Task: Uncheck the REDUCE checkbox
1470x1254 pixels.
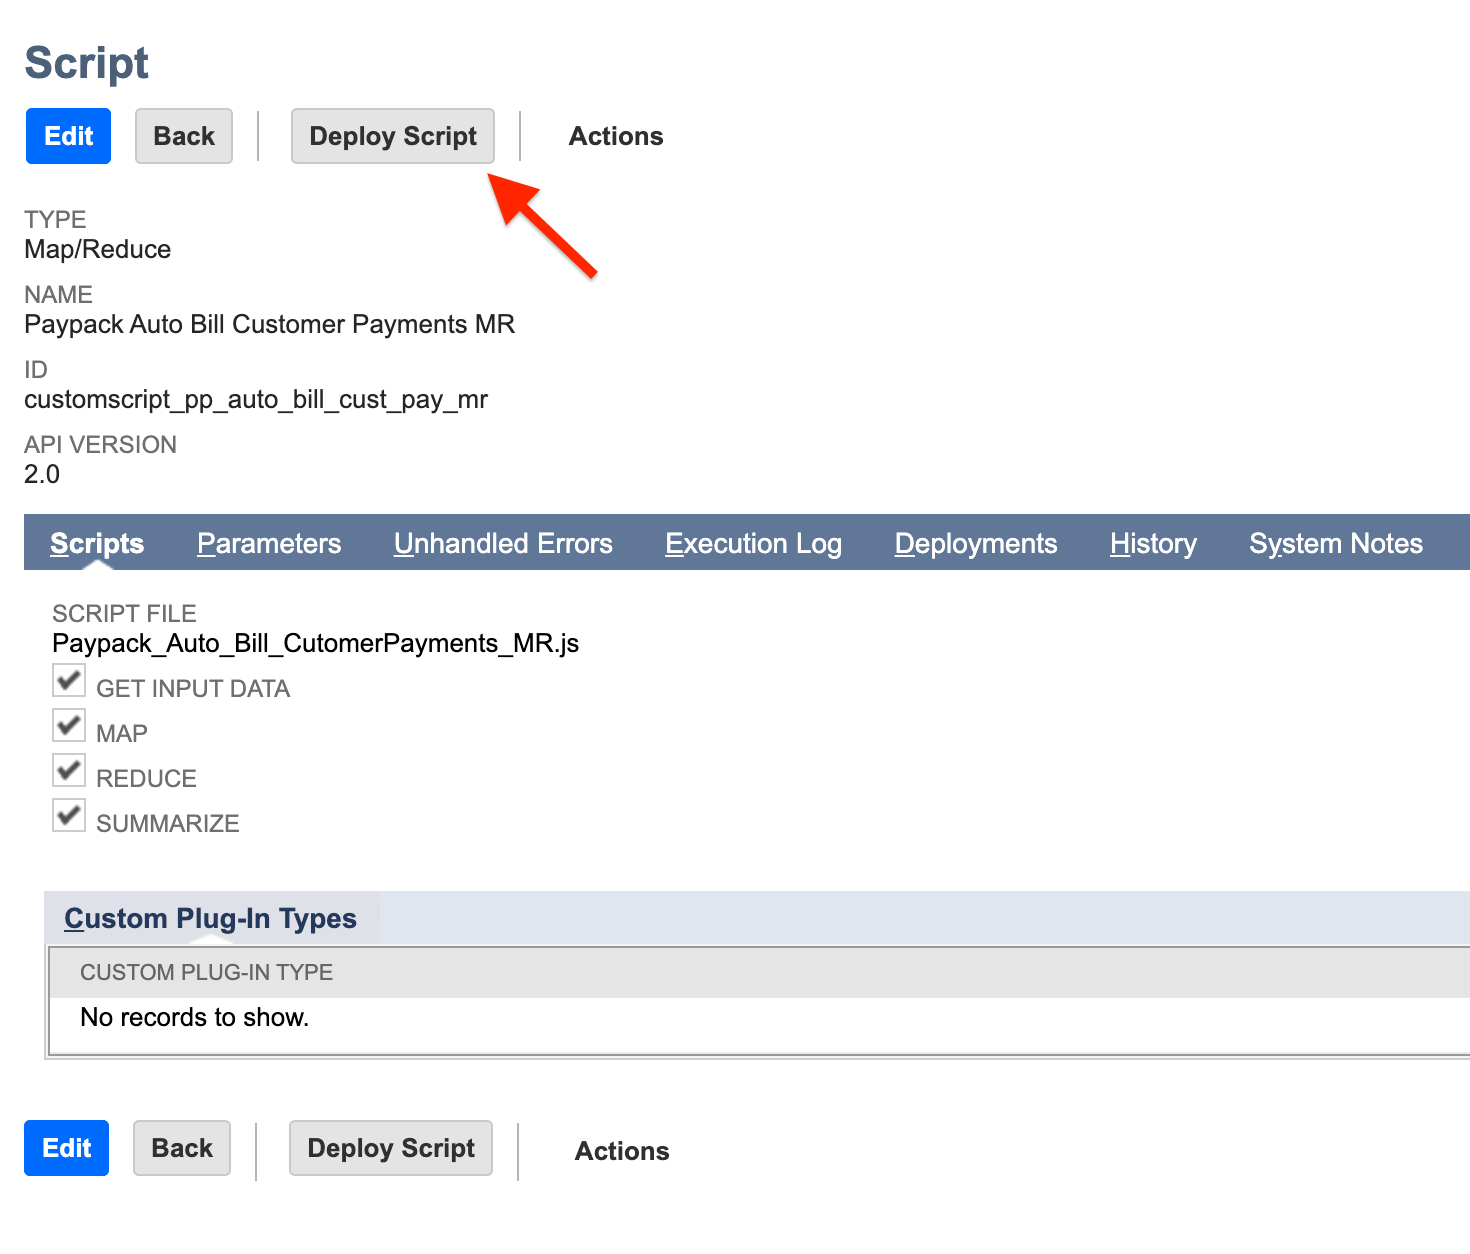Action: [x=68, y=770]
